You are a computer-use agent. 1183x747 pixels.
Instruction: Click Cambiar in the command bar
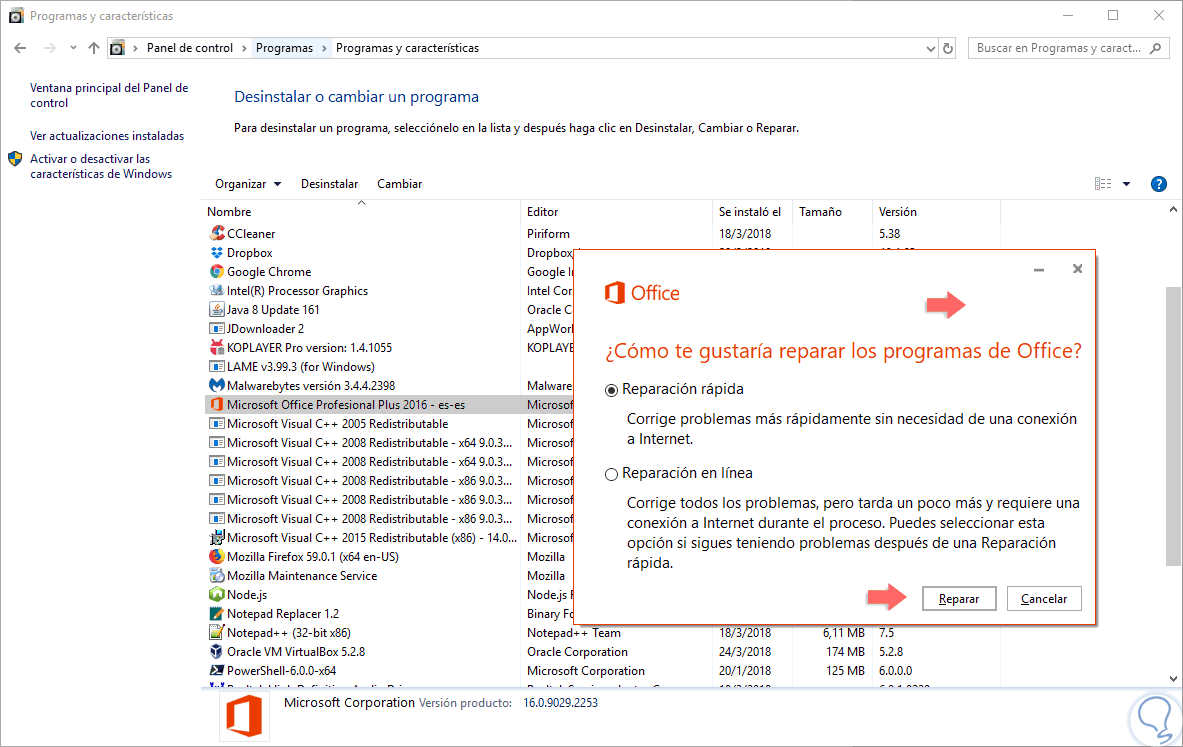click(399, 184)
